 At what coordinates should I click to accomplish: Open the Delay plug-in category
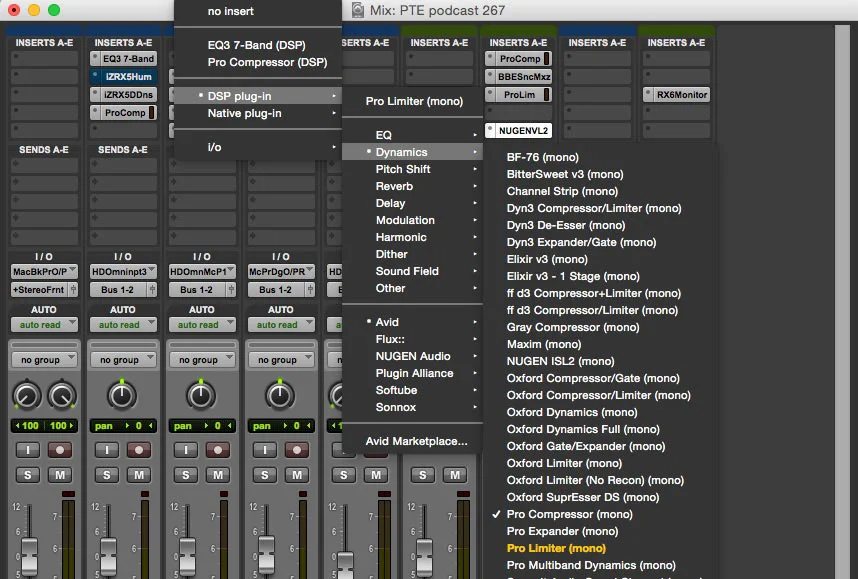tap(413, 203)
